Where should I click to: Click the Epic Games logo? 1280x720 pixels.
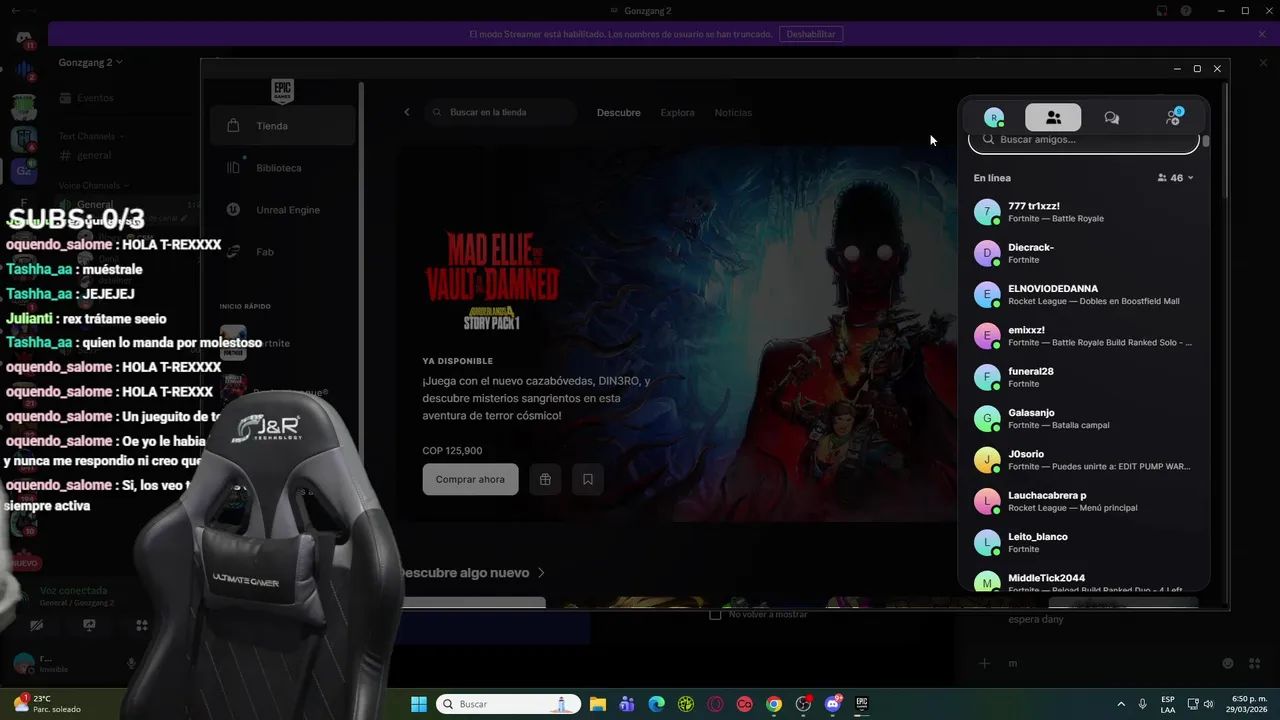[282, 91]
